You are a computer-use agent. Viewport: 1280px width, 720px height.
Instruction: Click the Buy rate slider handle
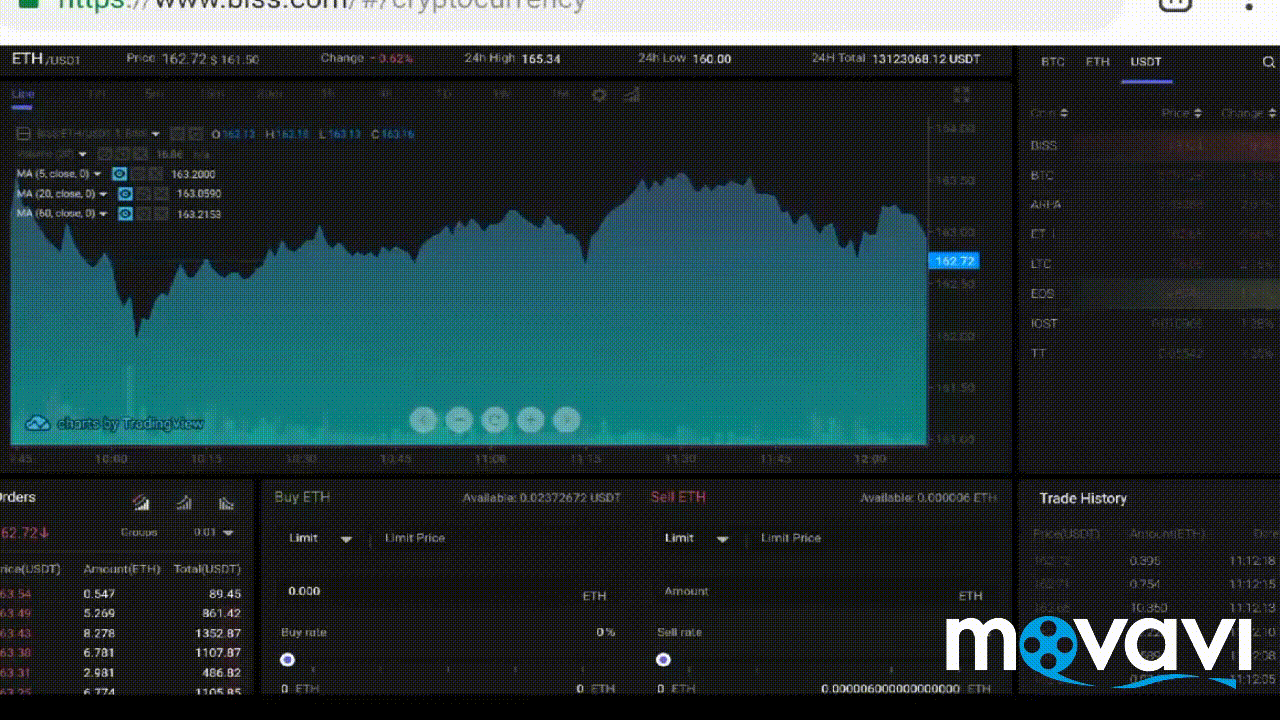(287, 660)
